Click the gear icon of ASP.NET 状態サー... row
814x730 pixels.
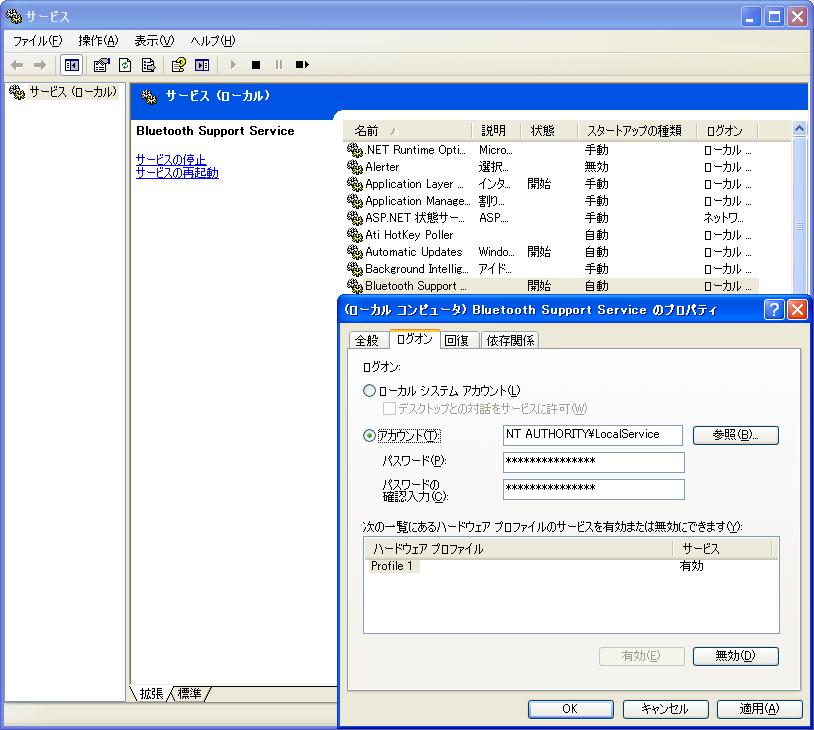(355, 218)
